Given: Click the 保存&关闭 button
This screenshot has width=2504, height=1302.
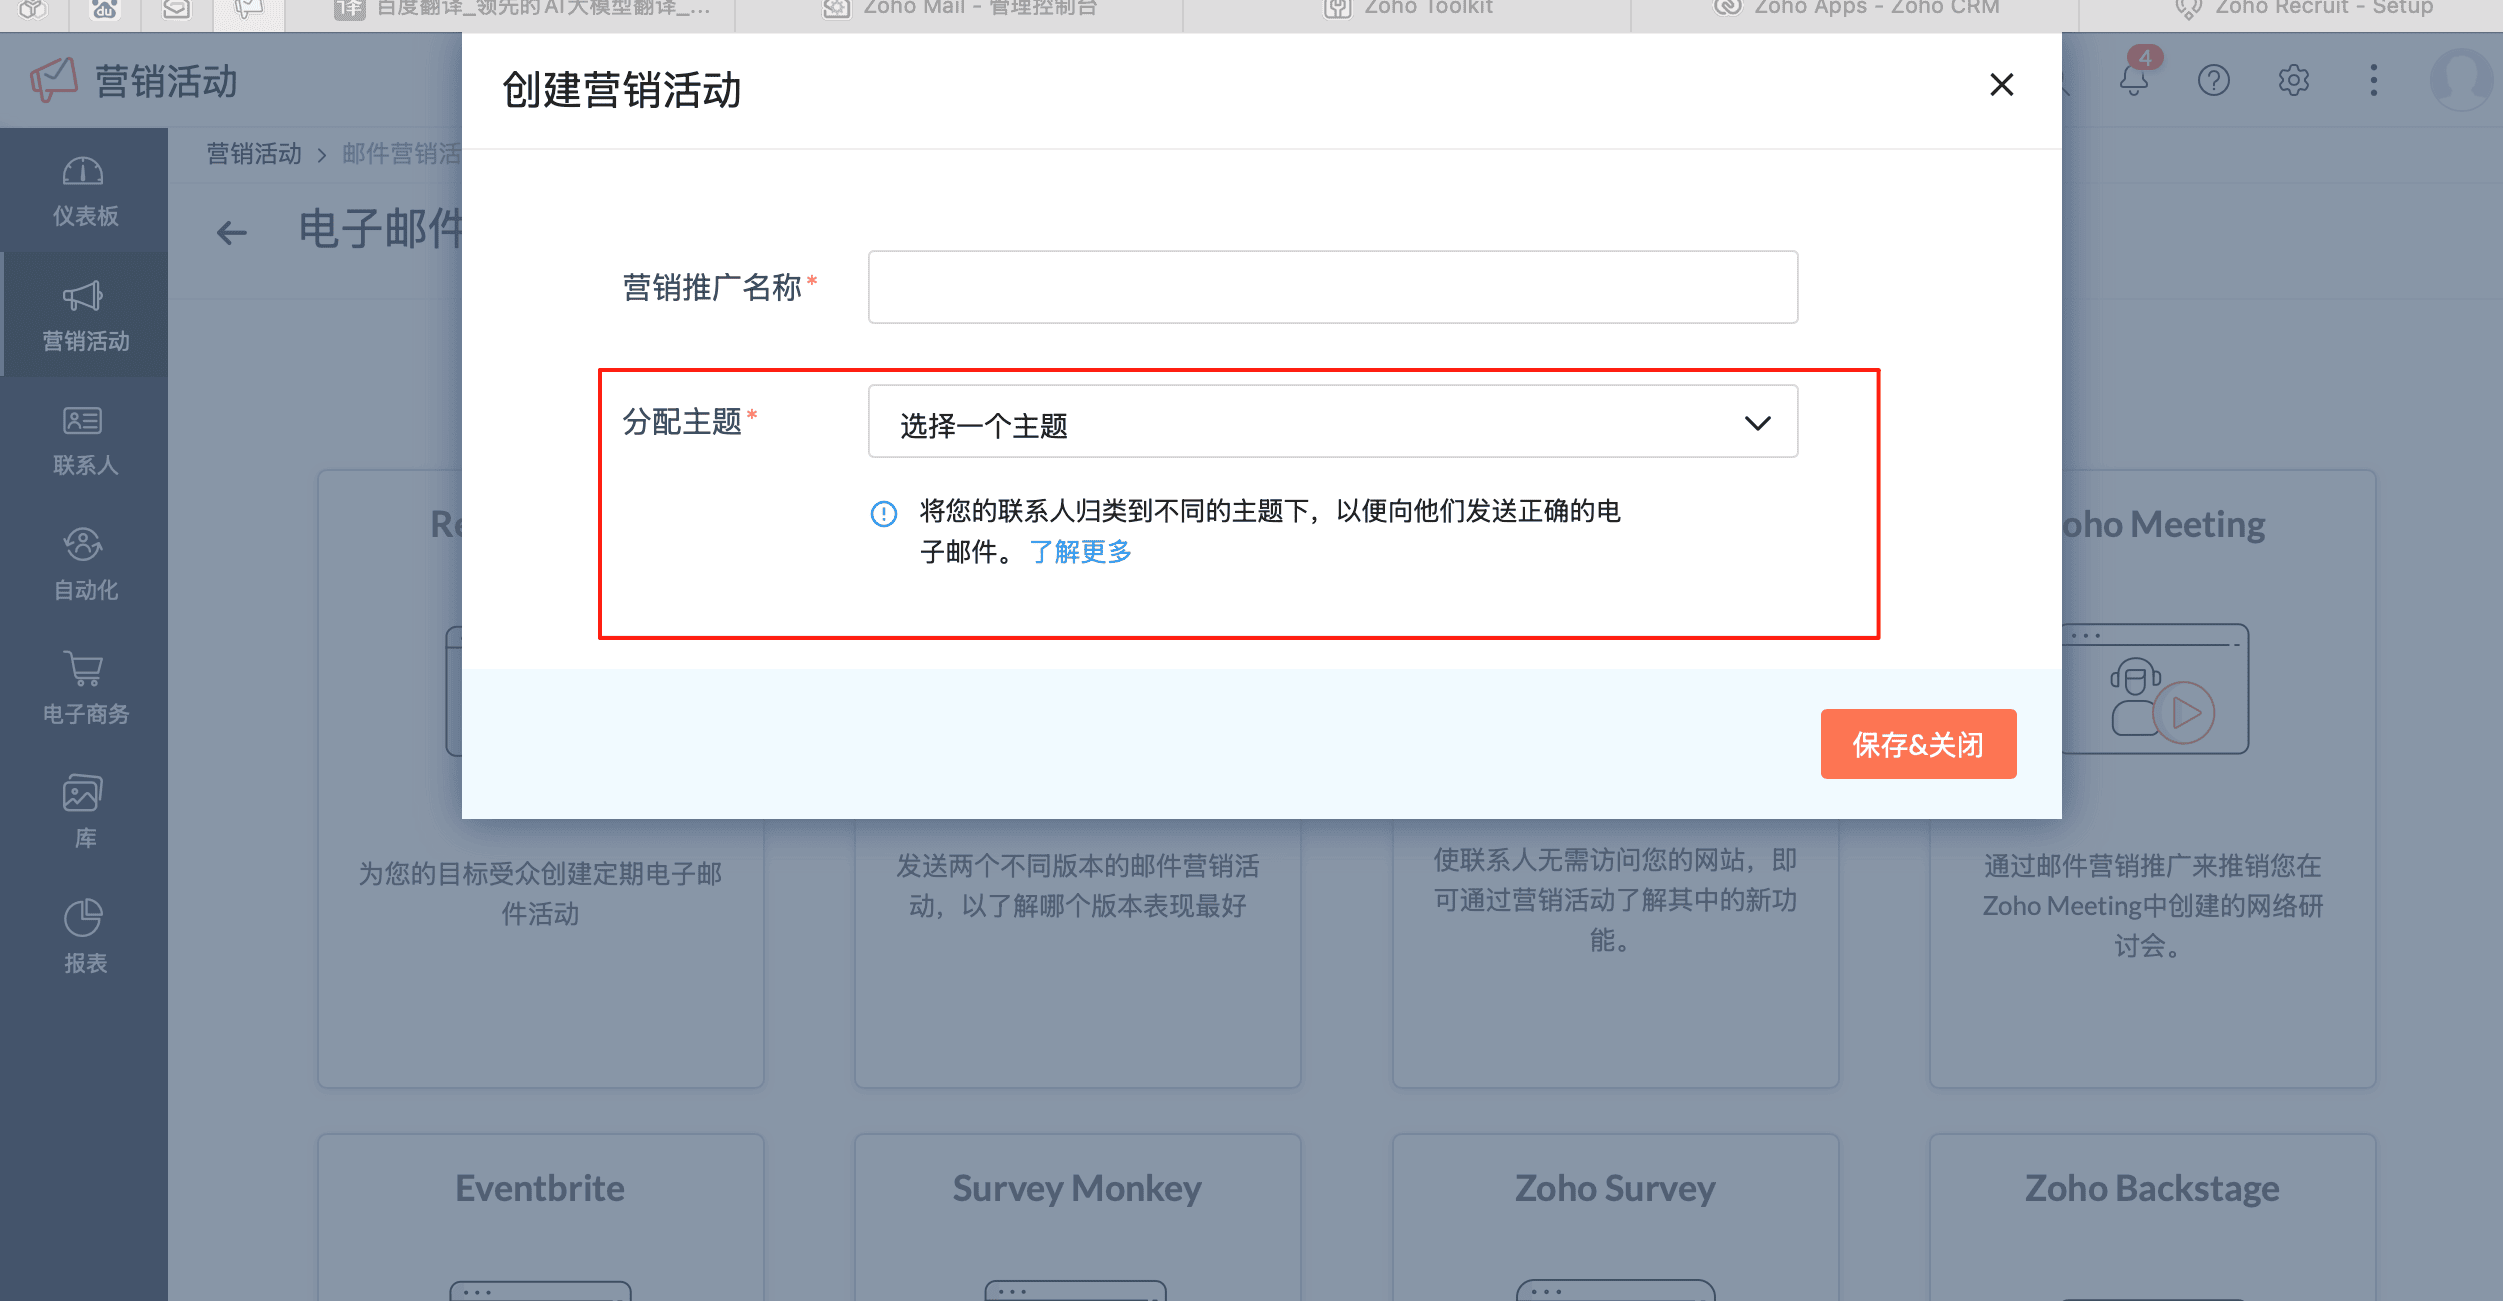Looking at the screenshot, I should [x=1918, y=743].
